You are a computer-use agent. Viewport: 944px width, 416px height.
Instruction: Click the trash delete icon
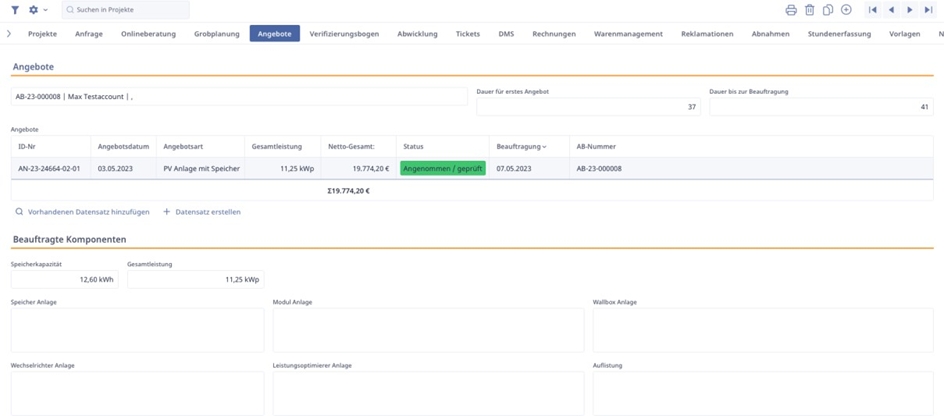tap(810, 10)
